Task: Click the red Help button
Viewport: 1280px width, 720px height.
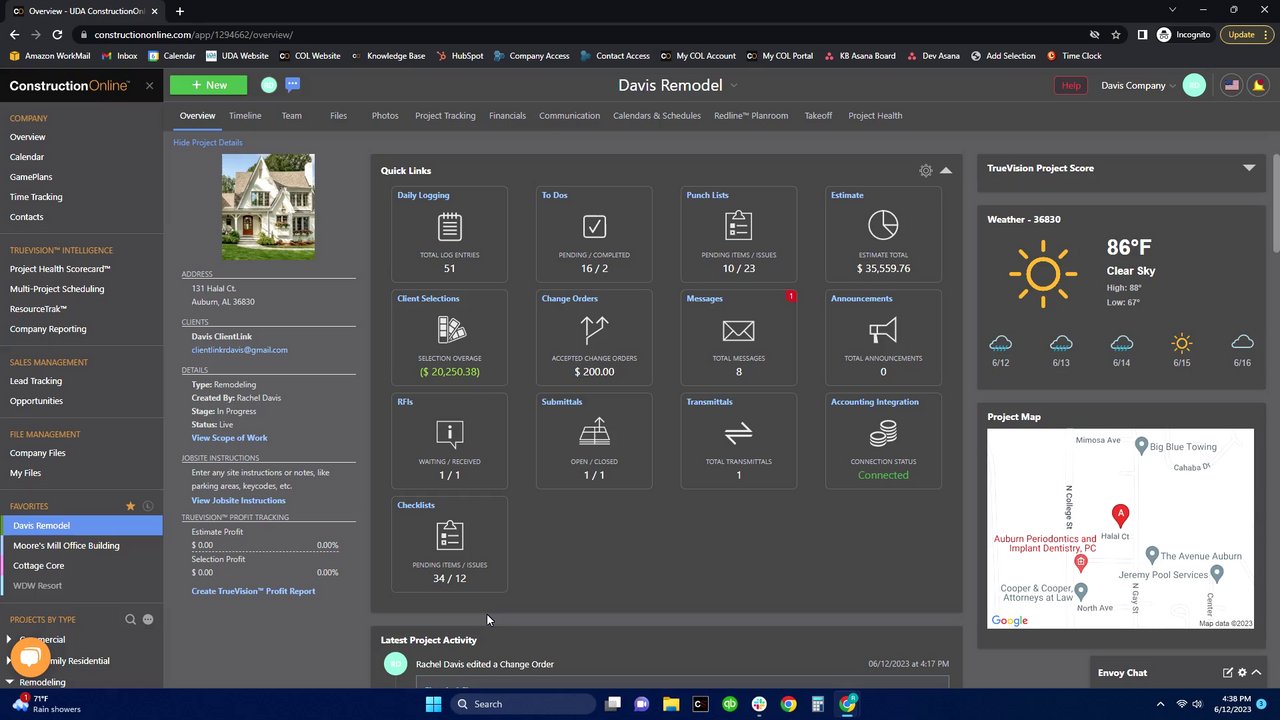Action: pos(1071,86)
